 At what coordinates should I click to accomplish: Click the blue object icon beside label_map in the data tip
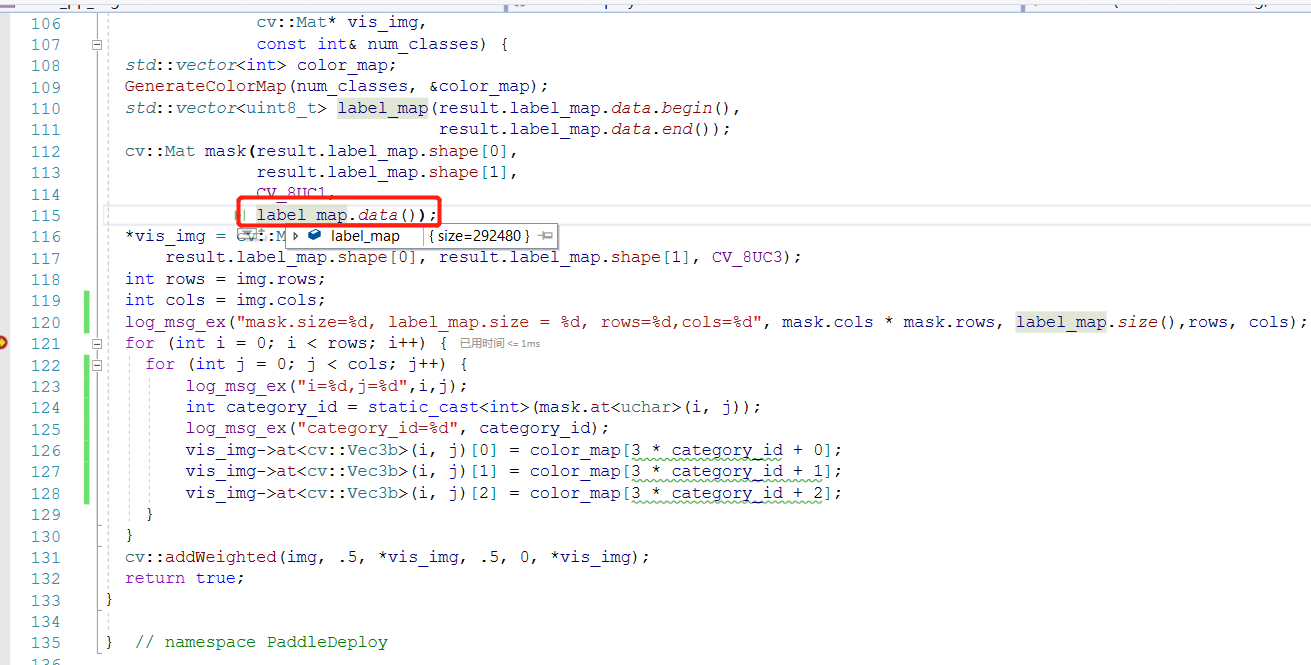314,236
